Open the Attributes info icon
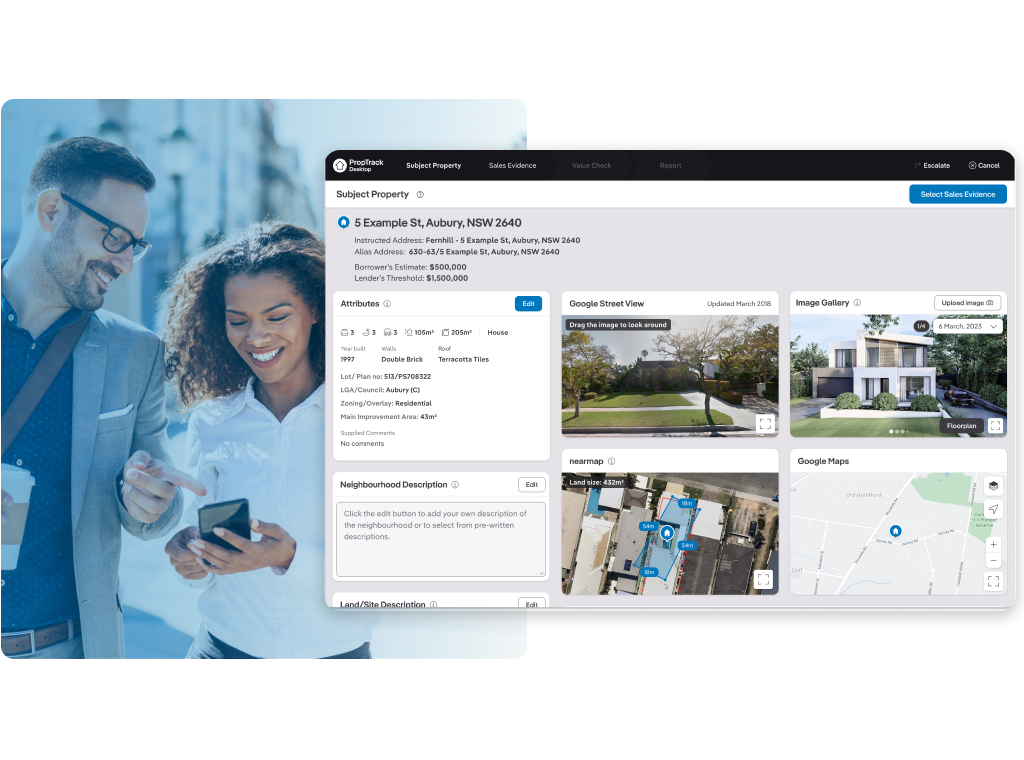 [387, 304]
